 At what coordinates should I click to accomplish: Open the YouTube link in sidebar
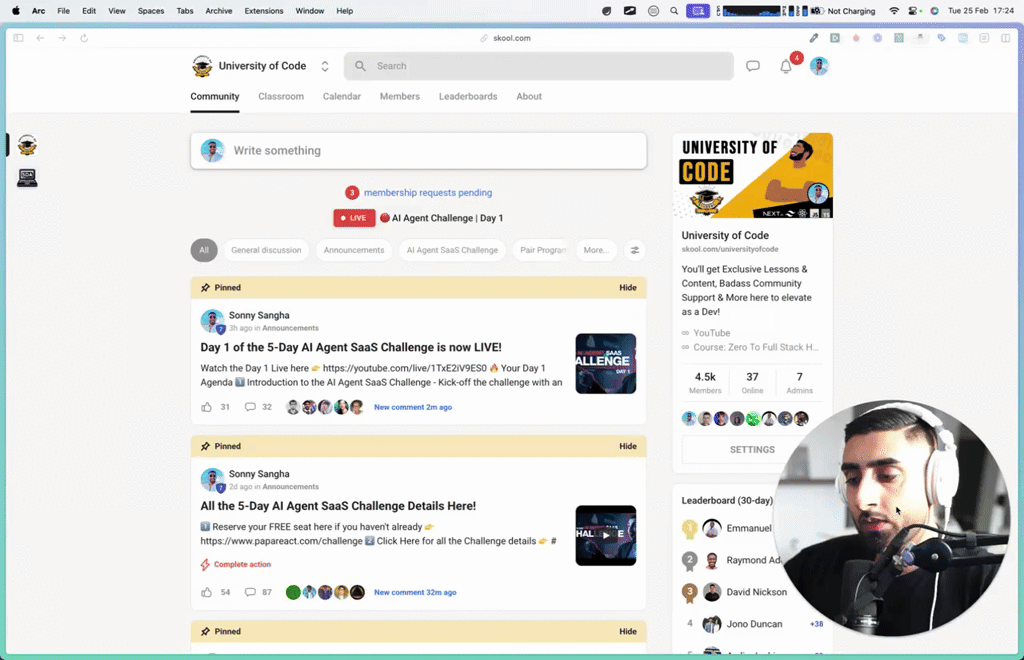click(711, 333)
